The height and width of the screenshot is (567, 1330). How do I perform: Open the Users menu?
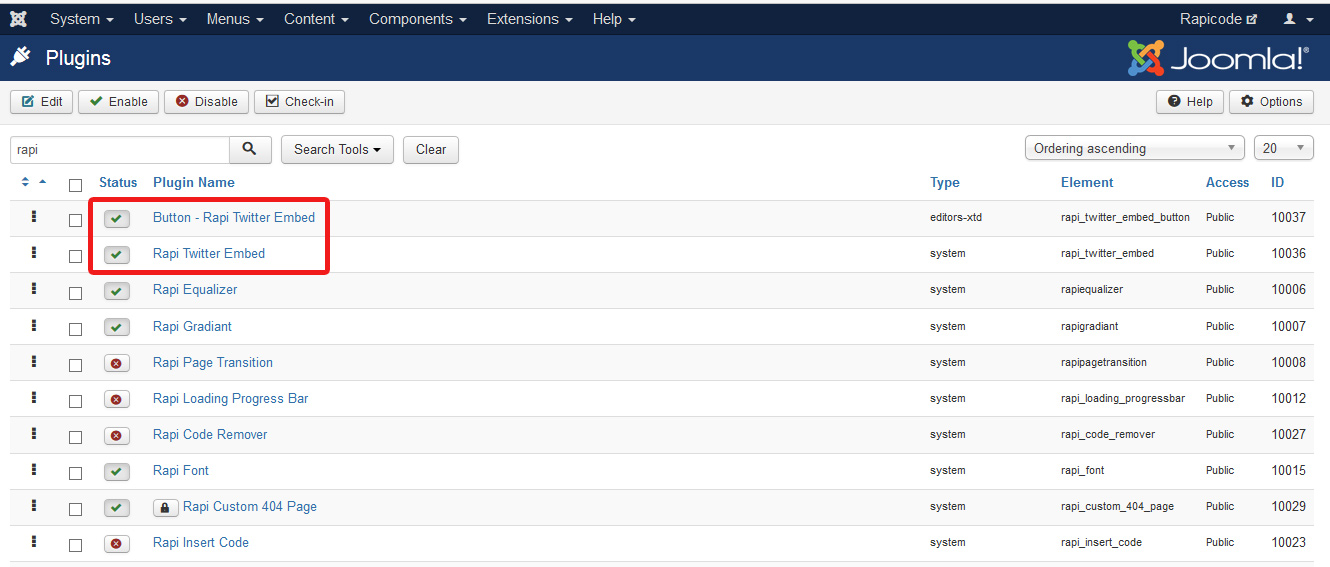(161, 19)
